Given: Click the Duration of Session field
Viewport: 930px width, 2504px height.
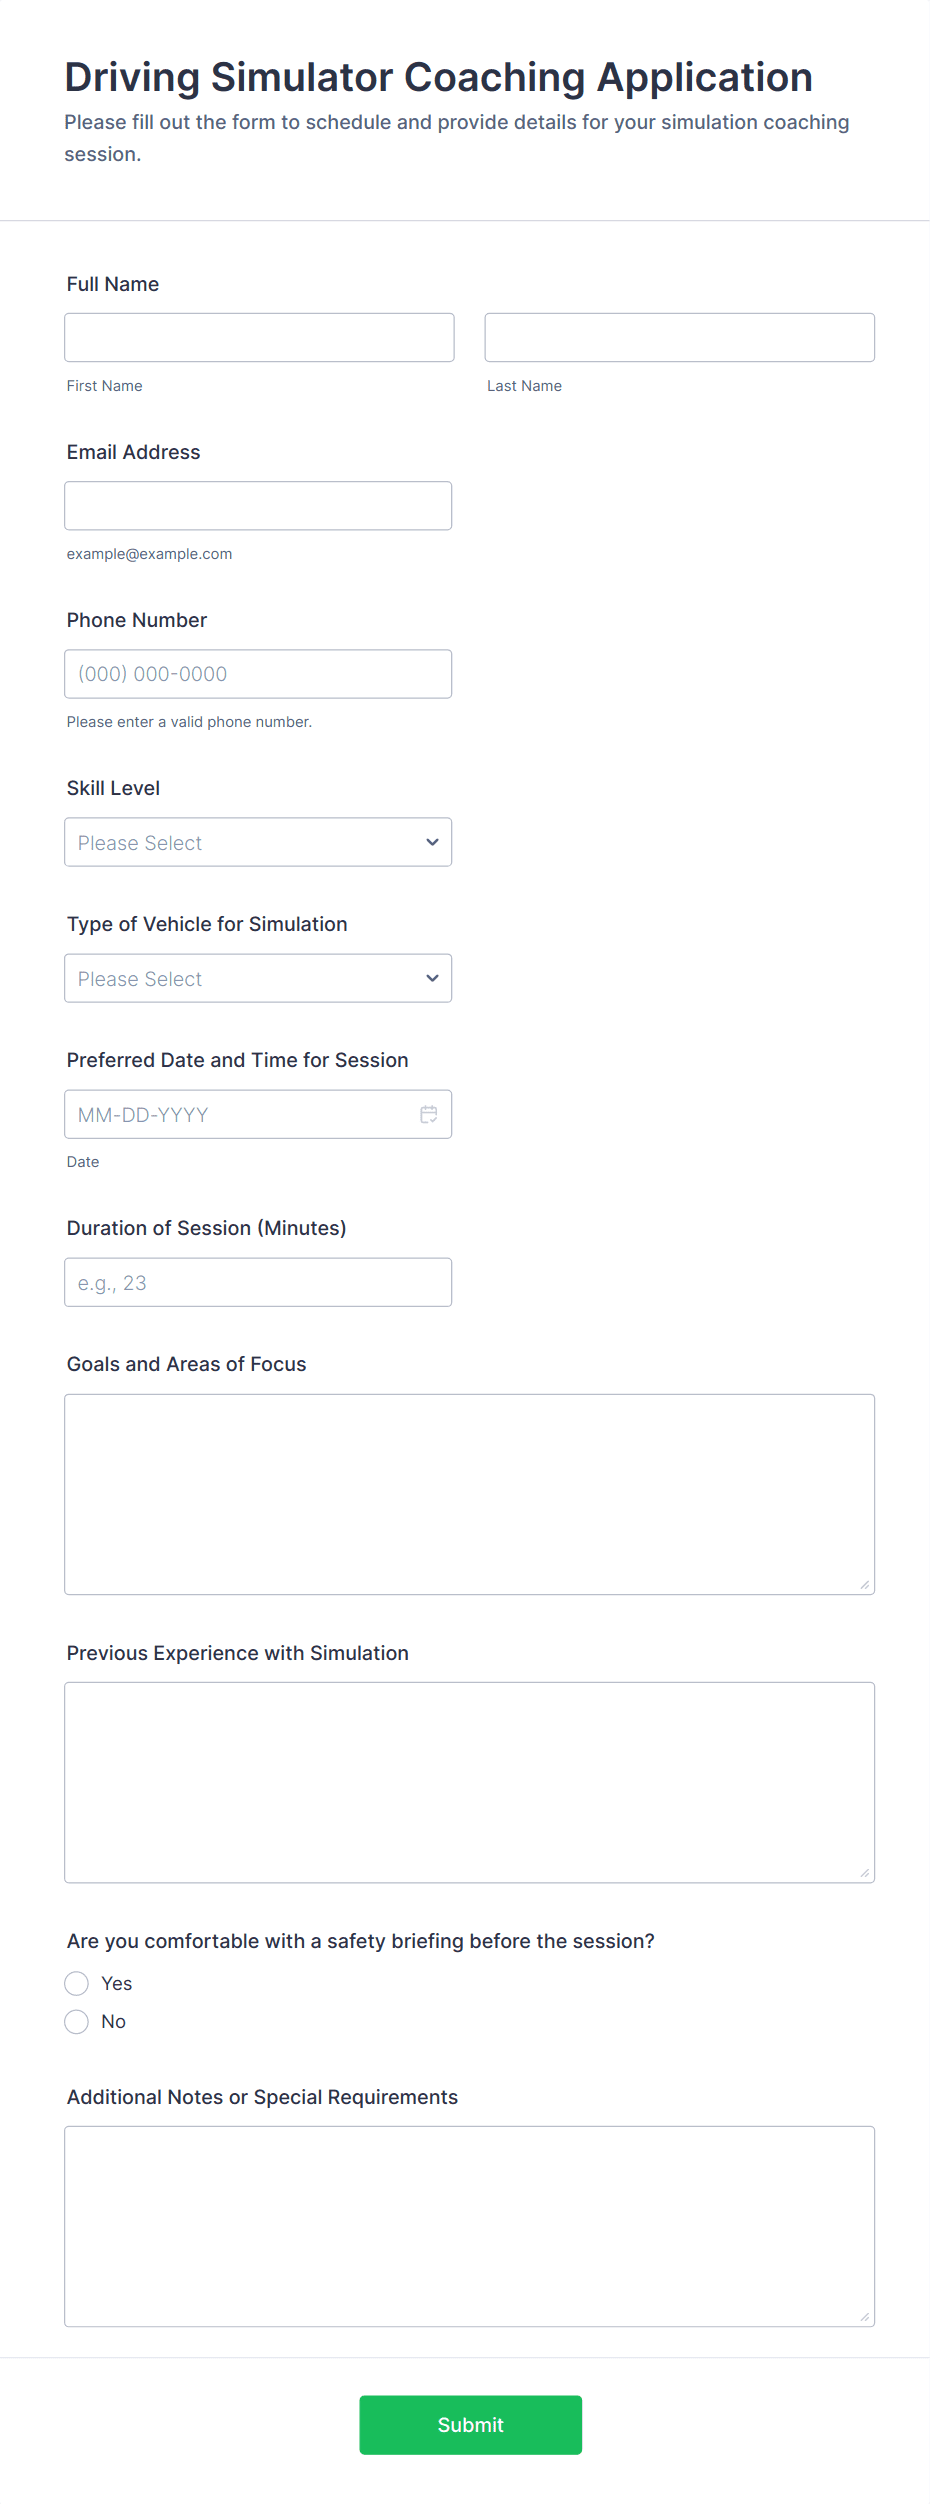Looking at the screenshot, I should coord(258,1282).
